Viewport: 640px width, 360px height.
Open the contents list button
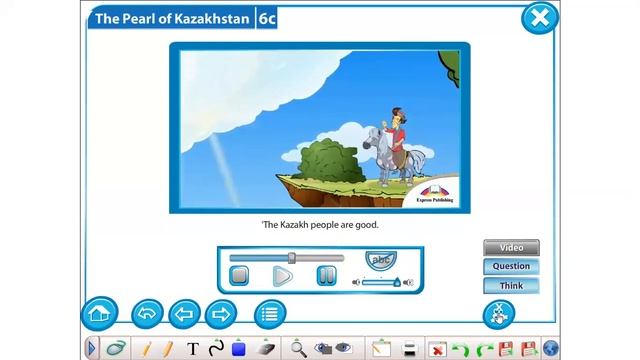point(270,314)
